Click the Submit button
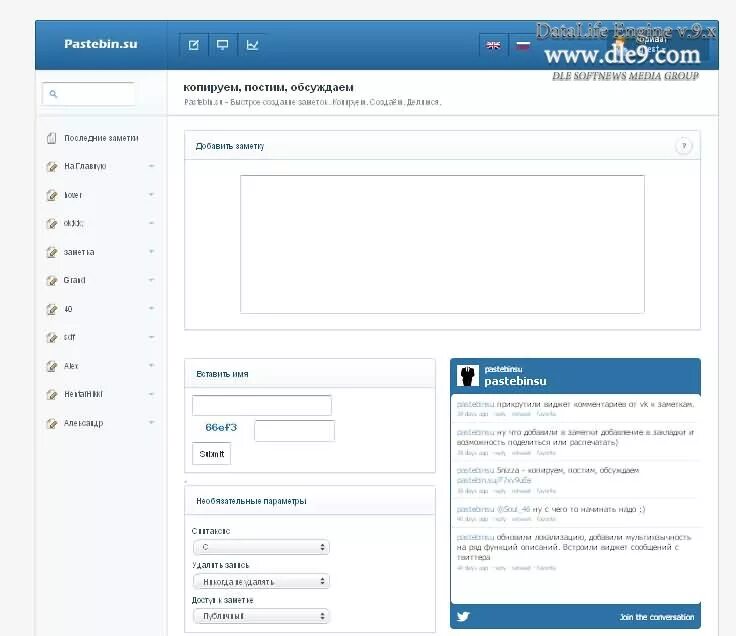The image size is (736, 636). pos(211,454)
